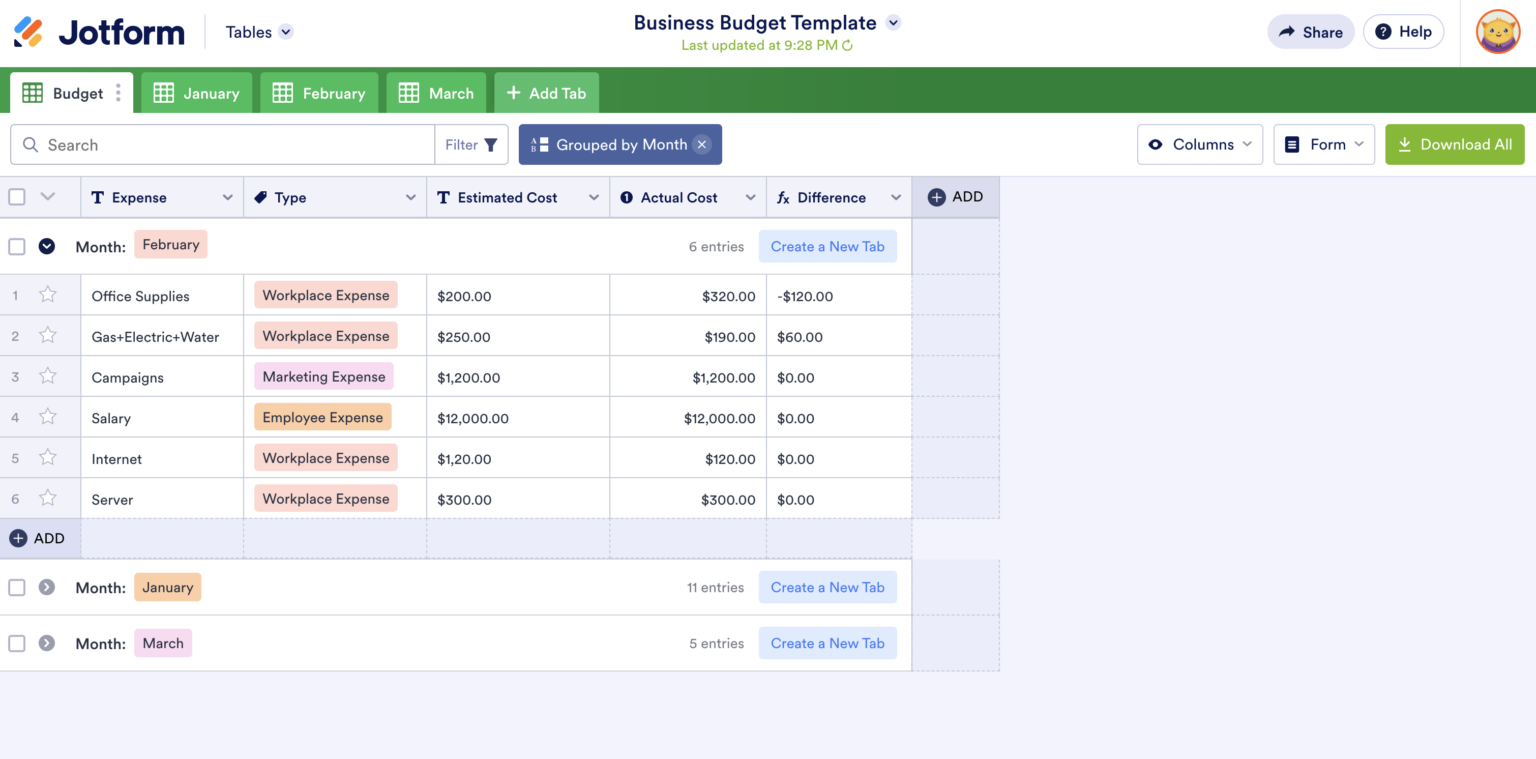The width and height of the screenshot is (1536, 759).
Task: Open the January tab
Action: tap(196, 92)
